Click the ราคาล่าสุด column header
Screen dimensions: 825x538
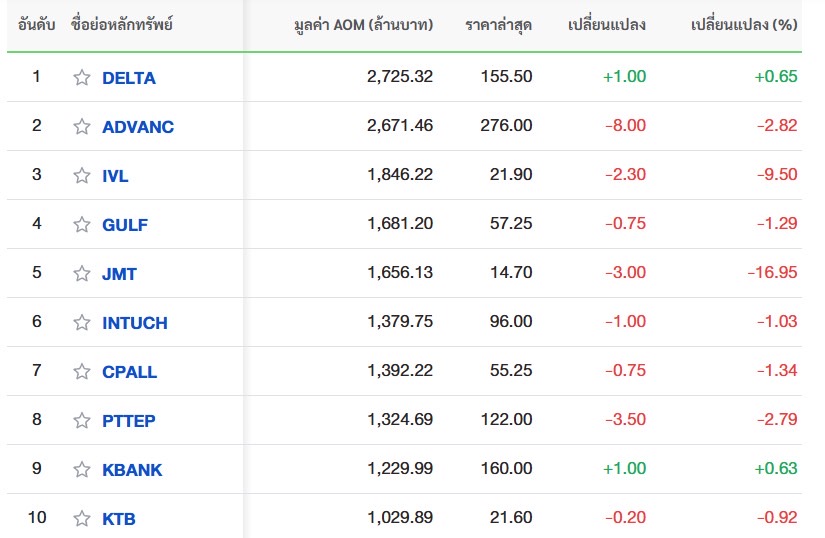coord(498,24)
